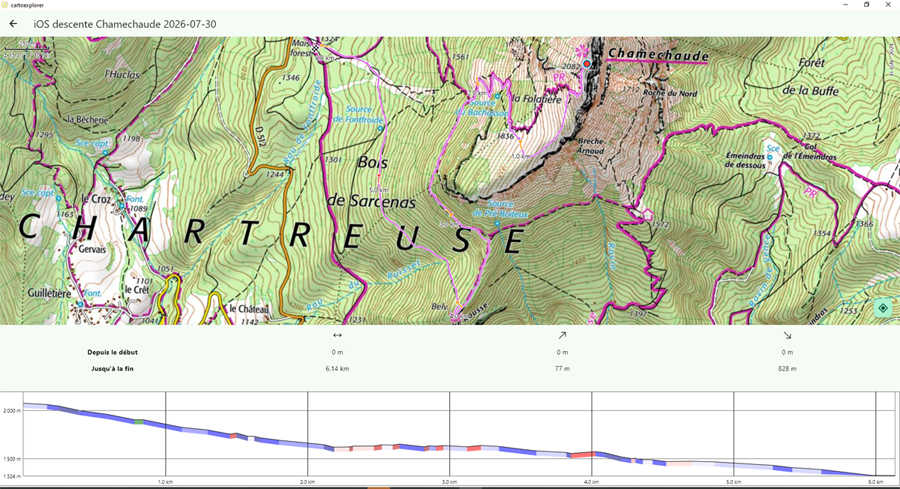
Task: Click the ascent arrow icon
Action: coord(562,335)
